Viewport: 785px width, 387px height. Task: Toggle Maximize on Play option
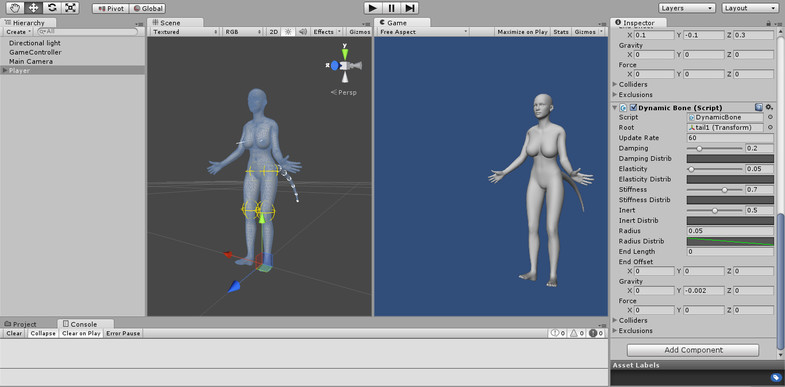click(x=522, y=32)
